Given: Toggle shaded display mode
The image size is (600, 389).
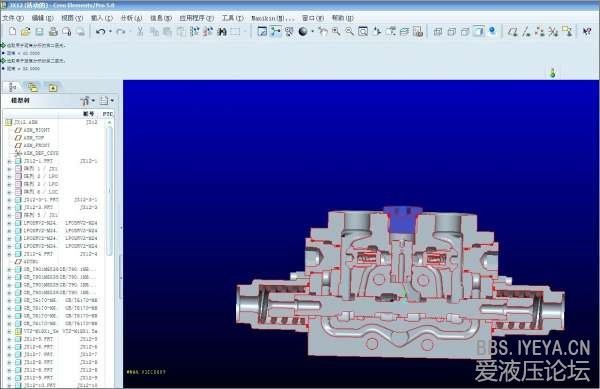Looking at the screenshot, I should coord(479,32).
